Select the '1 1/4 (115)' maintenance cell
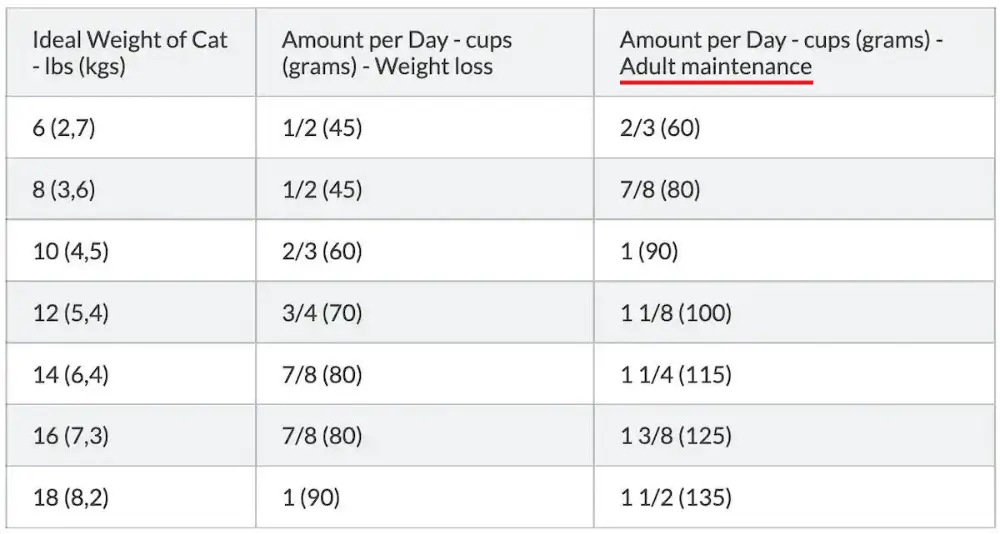1000x534 pixels. (676, 375)
